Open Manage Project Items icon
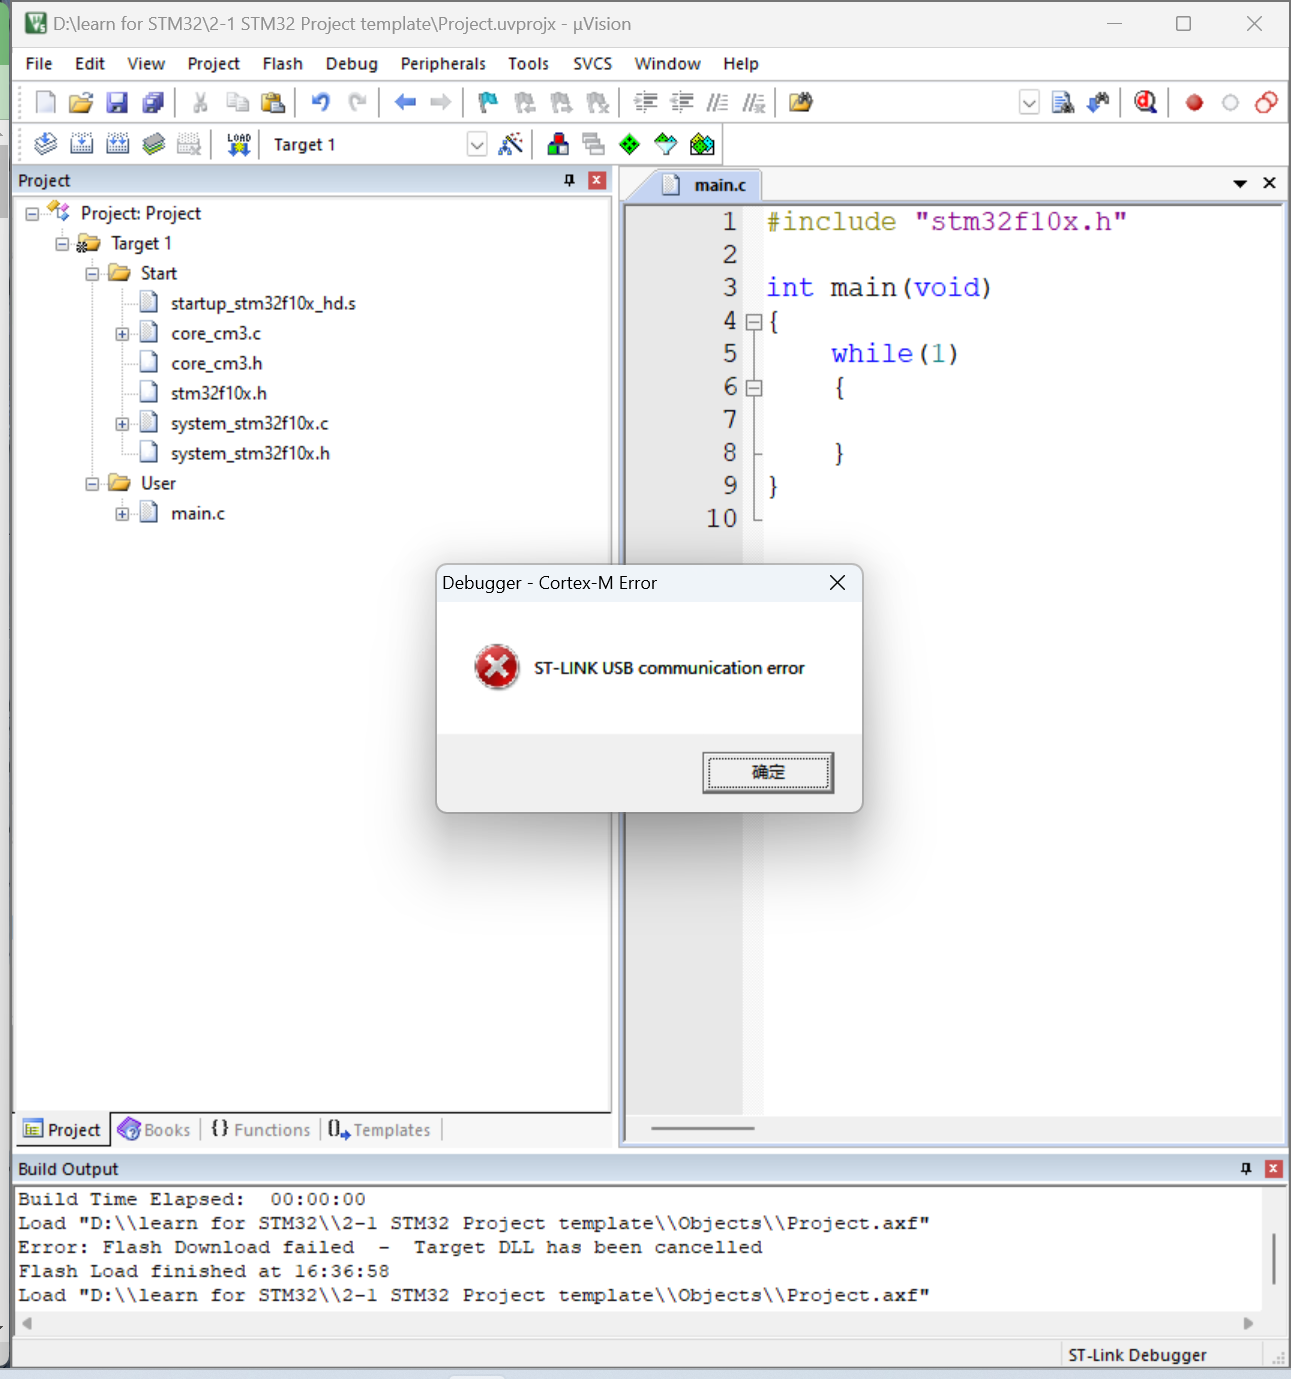 tap(558, 144)
